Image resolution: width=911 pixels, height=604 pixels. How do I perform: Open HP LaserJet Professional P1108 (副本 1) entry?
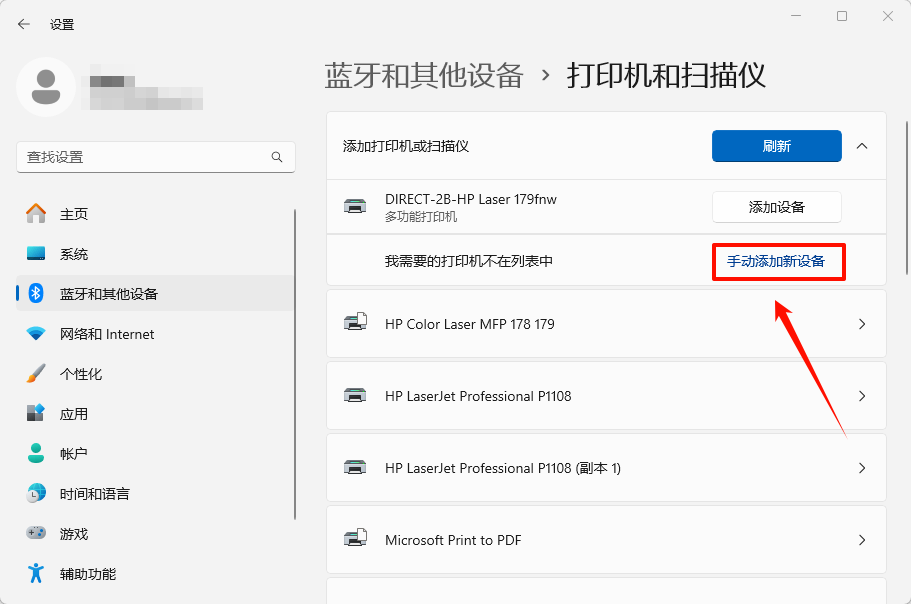606,468
